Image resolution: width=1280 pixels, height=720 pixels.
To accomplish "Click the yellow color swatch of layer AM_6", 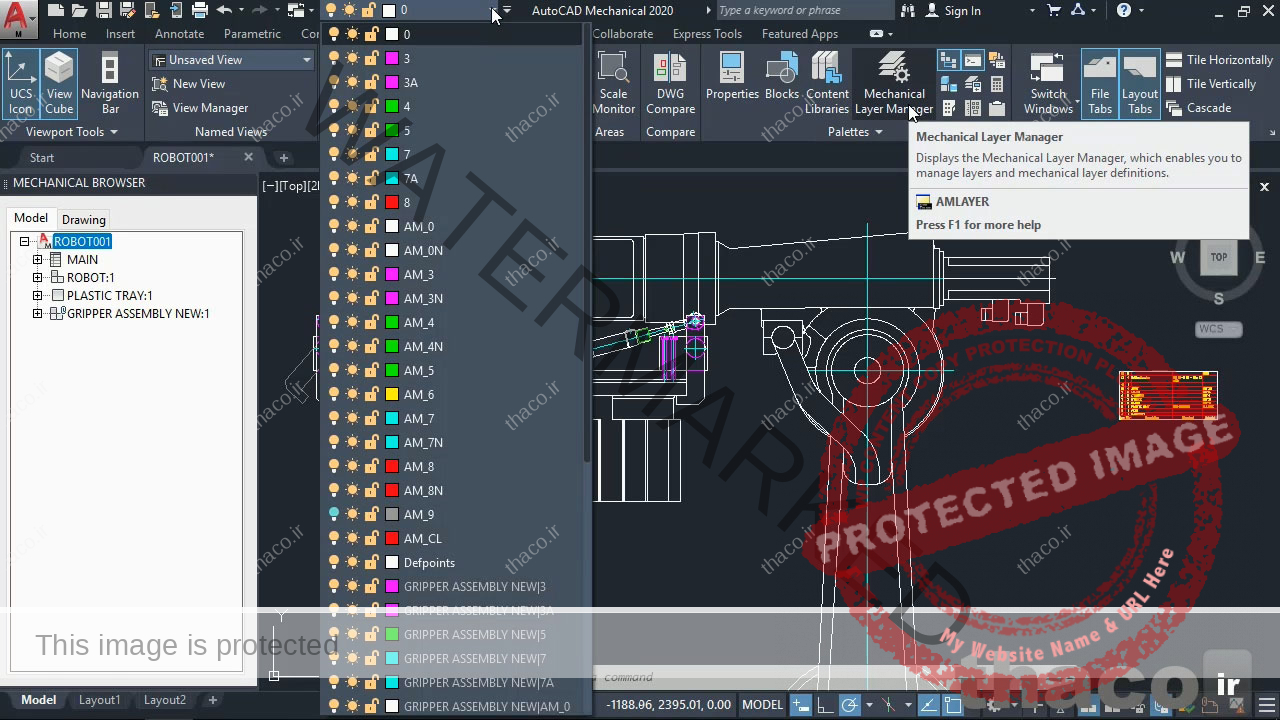I will click(x=392, y=394).
